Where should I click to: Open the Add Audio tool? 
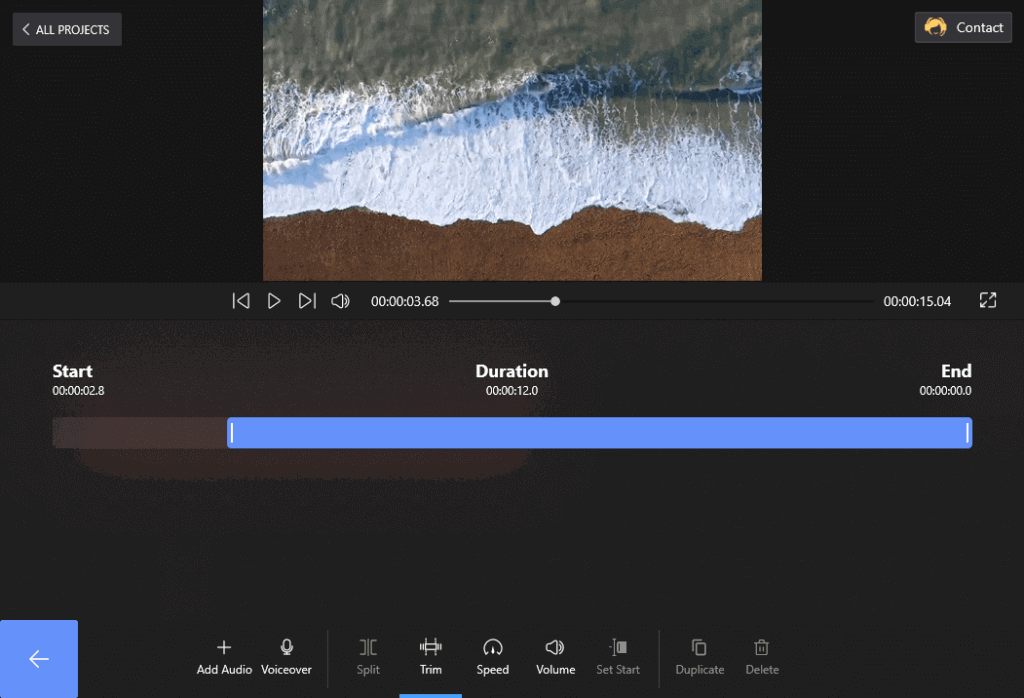click(224, 657)
